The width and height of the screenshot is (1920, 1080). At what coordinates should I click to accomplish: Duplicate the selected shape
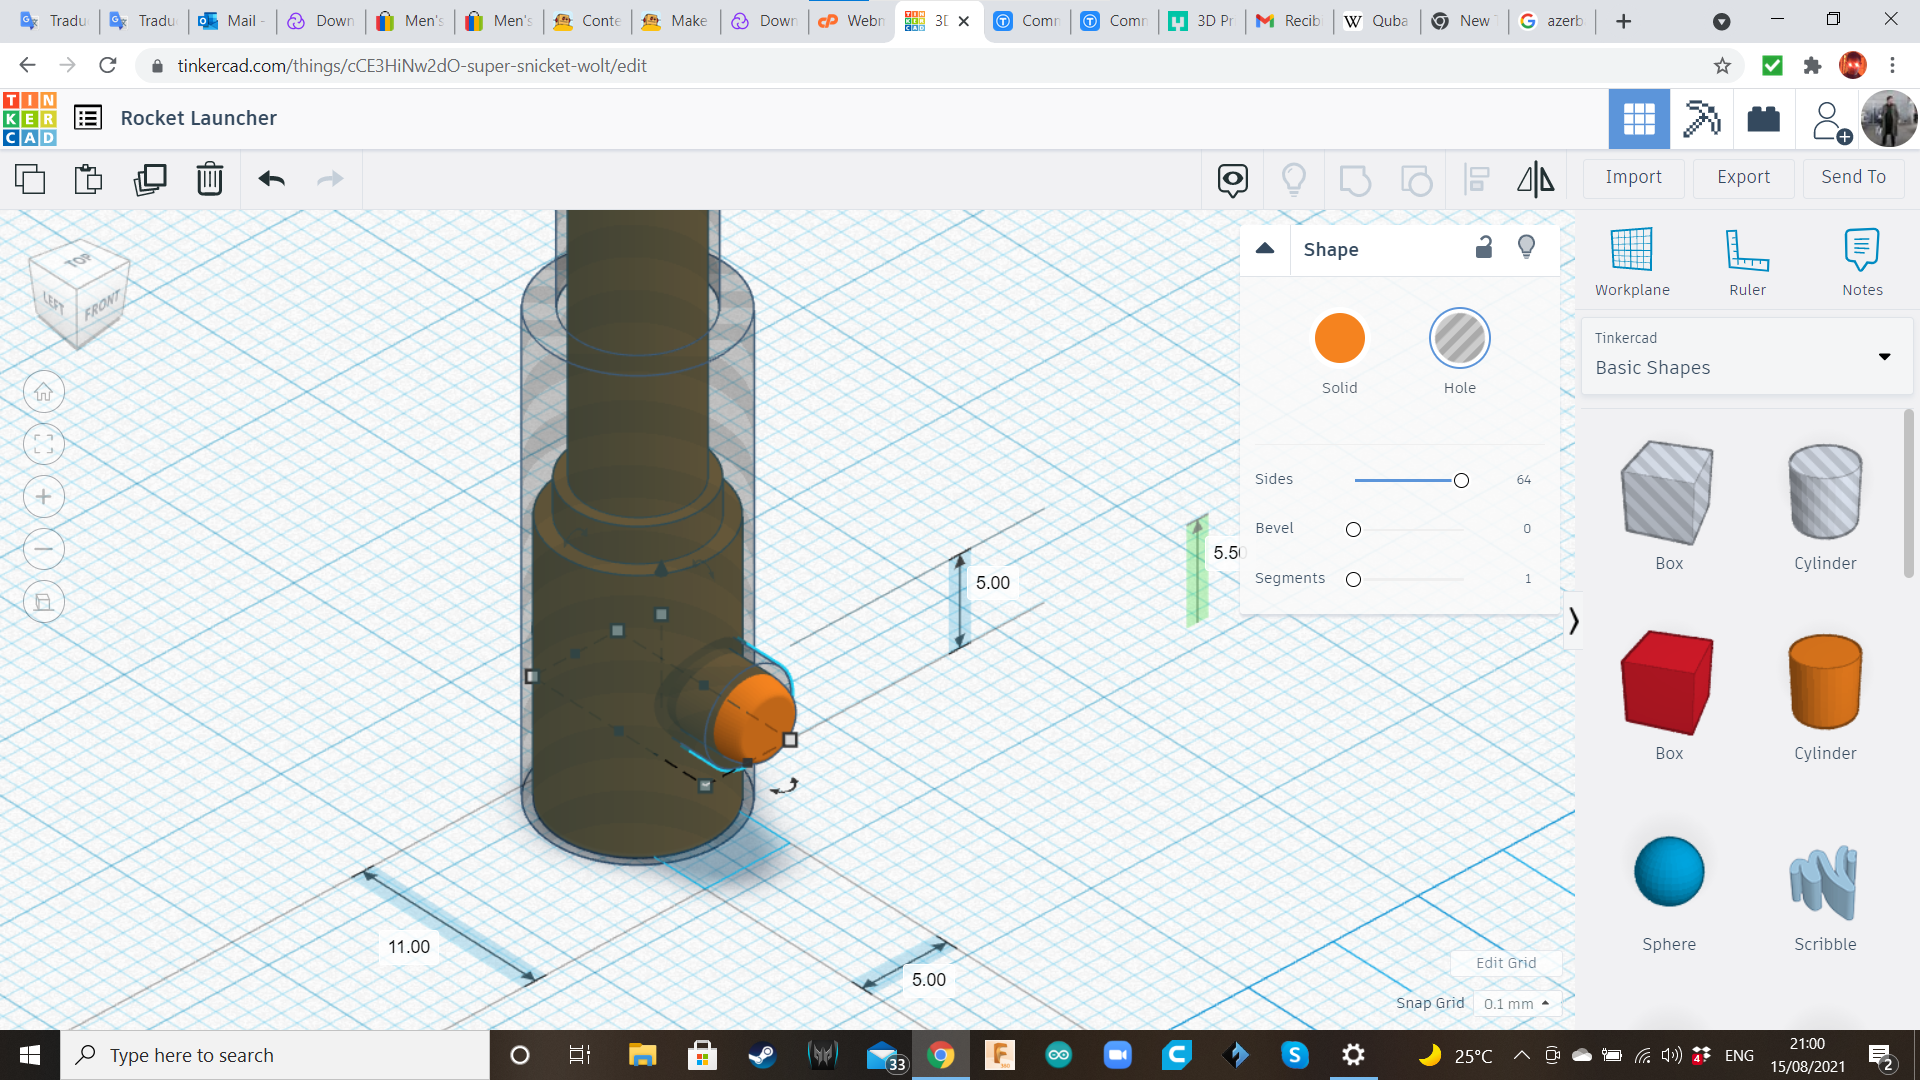click(150, 180)
